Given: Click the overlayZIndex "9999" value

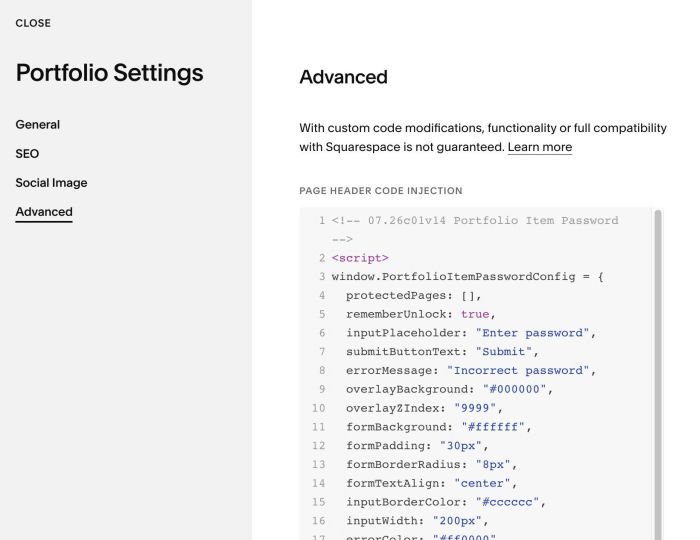Looking at the screenshot, I should click(475, 408).
